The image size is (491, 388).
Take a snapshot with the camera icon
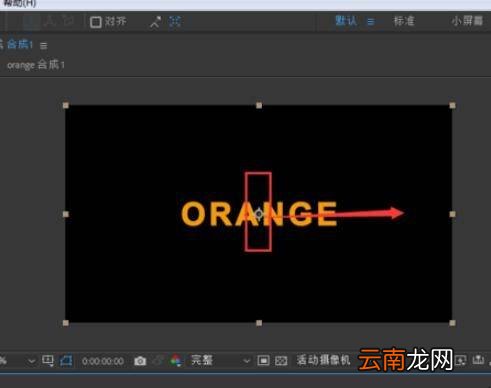click(140, 361)
